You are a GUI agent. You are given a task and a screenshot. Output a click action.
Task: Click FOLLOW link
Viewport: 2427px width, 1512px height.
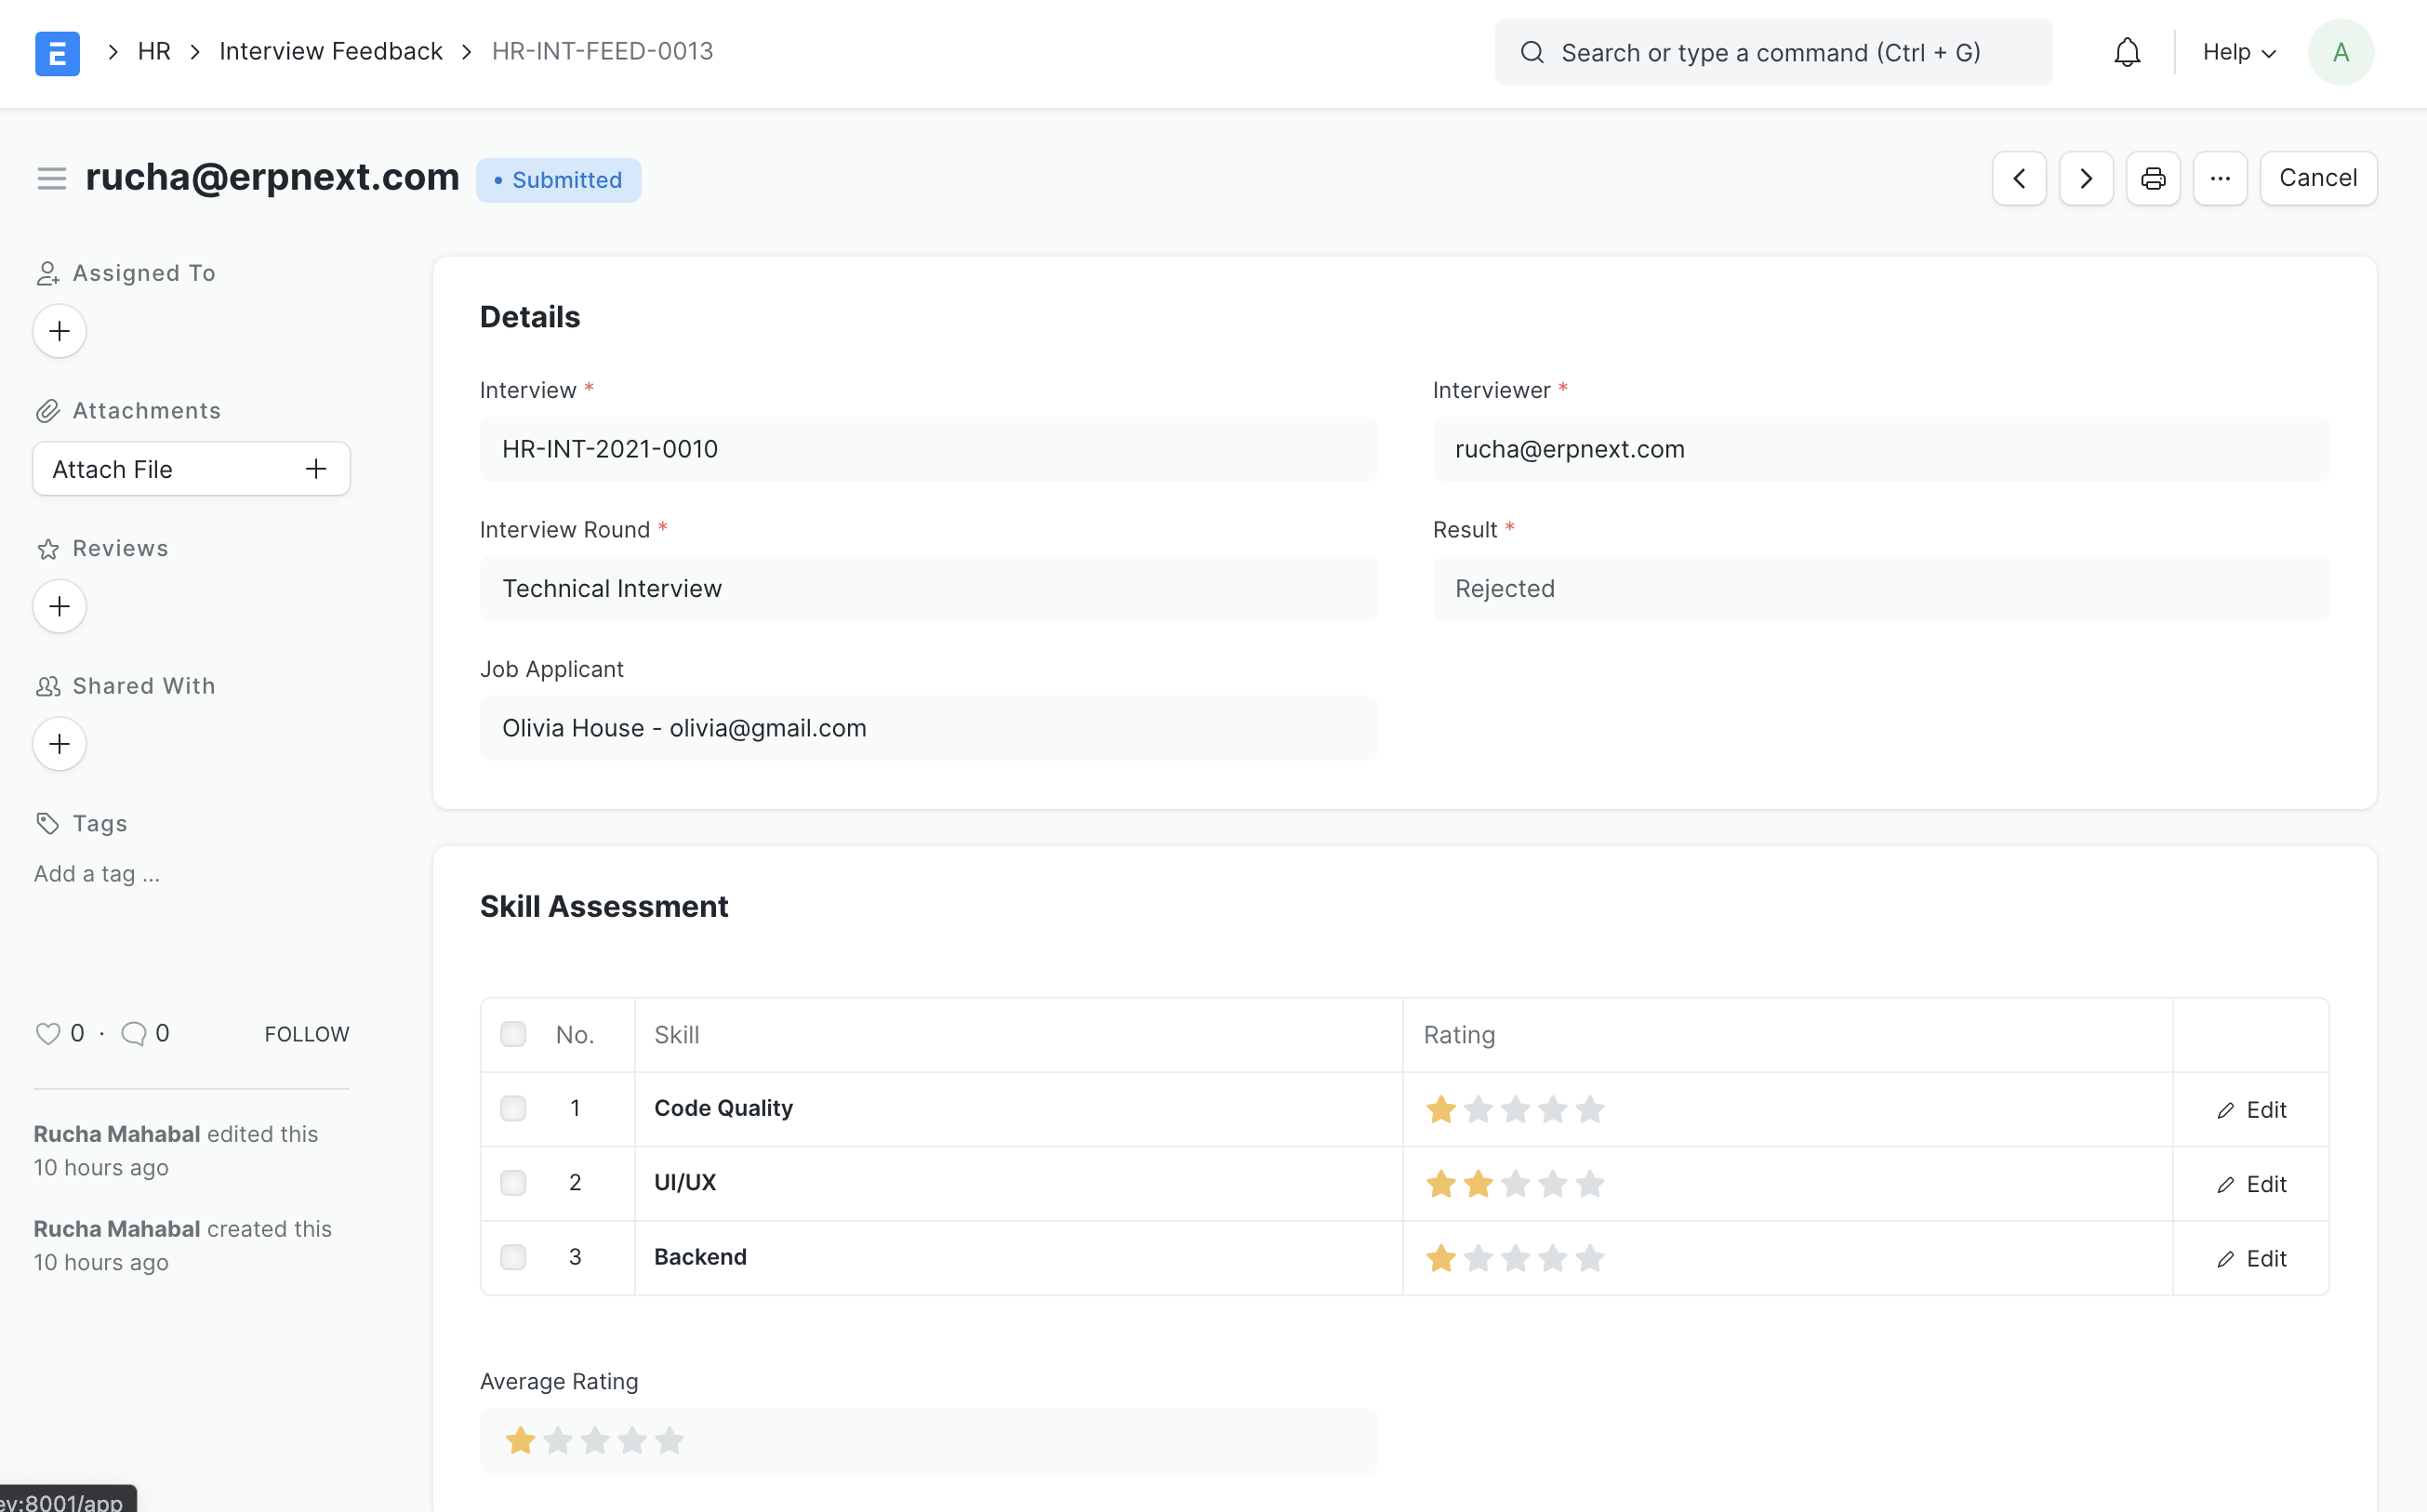click(307, 1034)
